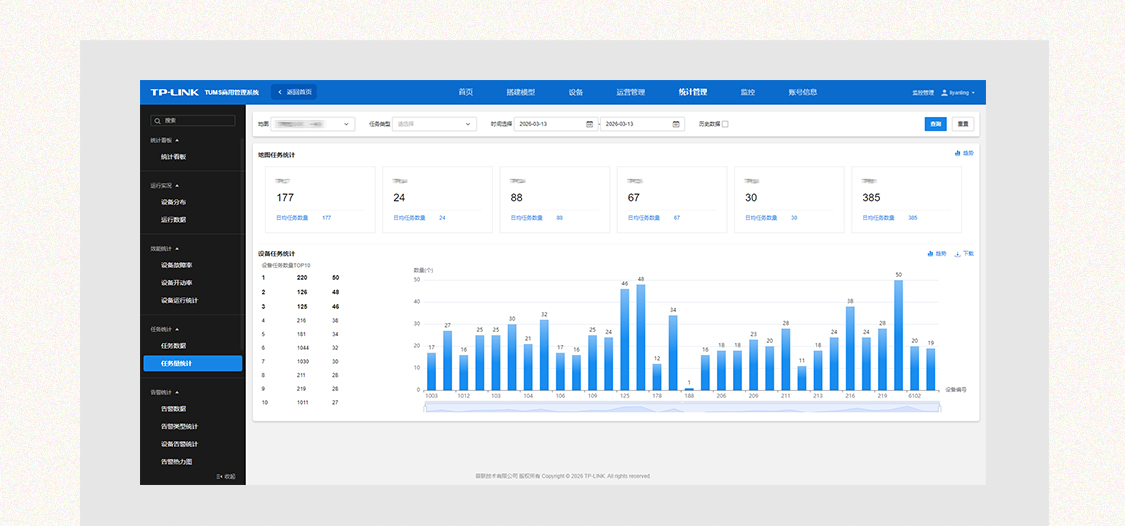
Task: Enable the 历史数据 checkbox
Action: tap(725, 124)
